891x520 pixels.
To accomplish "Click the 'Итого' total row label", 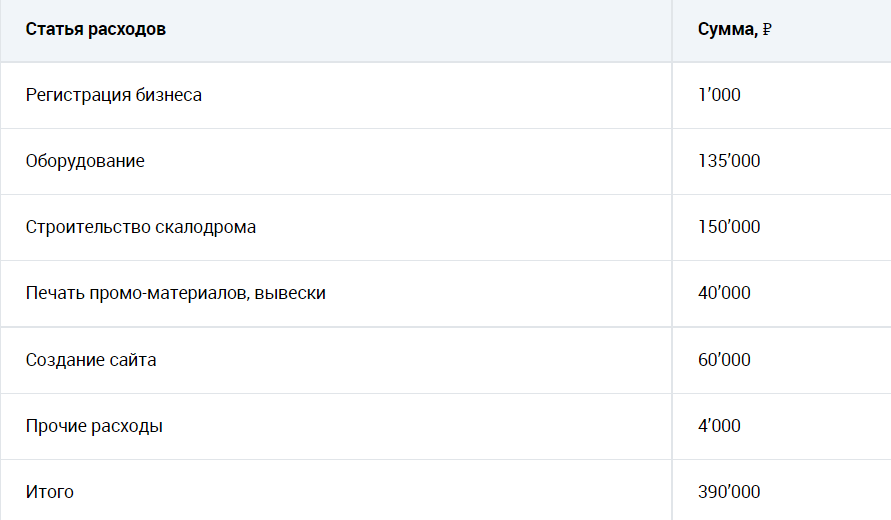I will (x=49, y=492).
